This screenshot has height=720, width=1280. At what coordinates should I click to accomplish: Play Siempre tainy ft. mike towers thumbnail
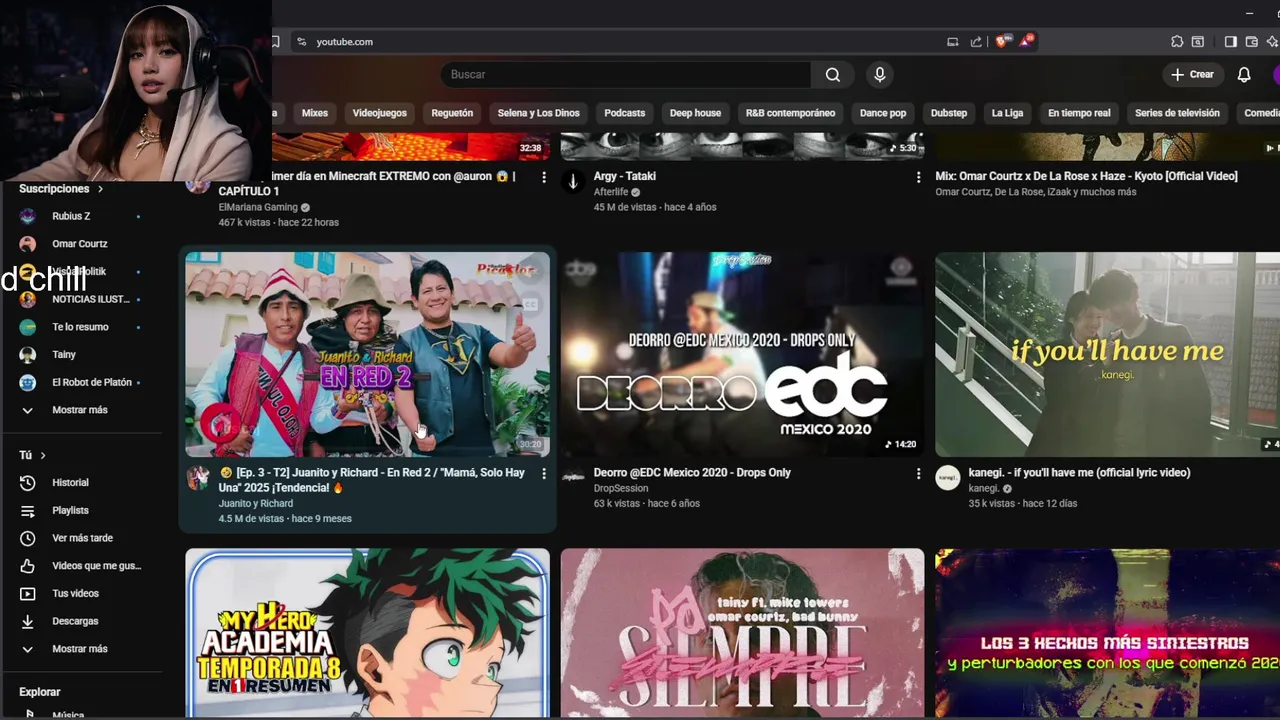coord(742,633)
